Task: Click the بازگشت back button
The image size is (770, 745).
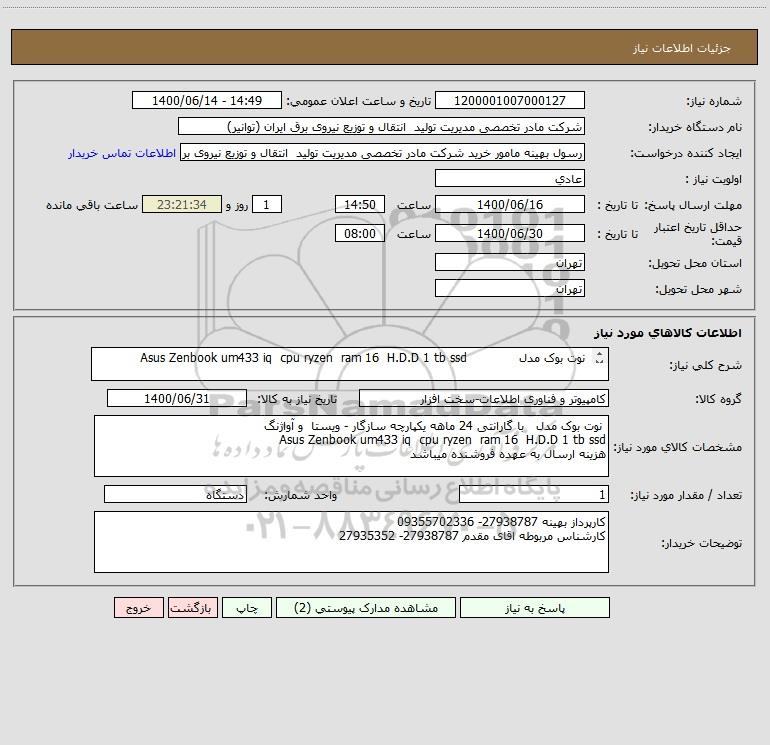Action: click(192, 607)
